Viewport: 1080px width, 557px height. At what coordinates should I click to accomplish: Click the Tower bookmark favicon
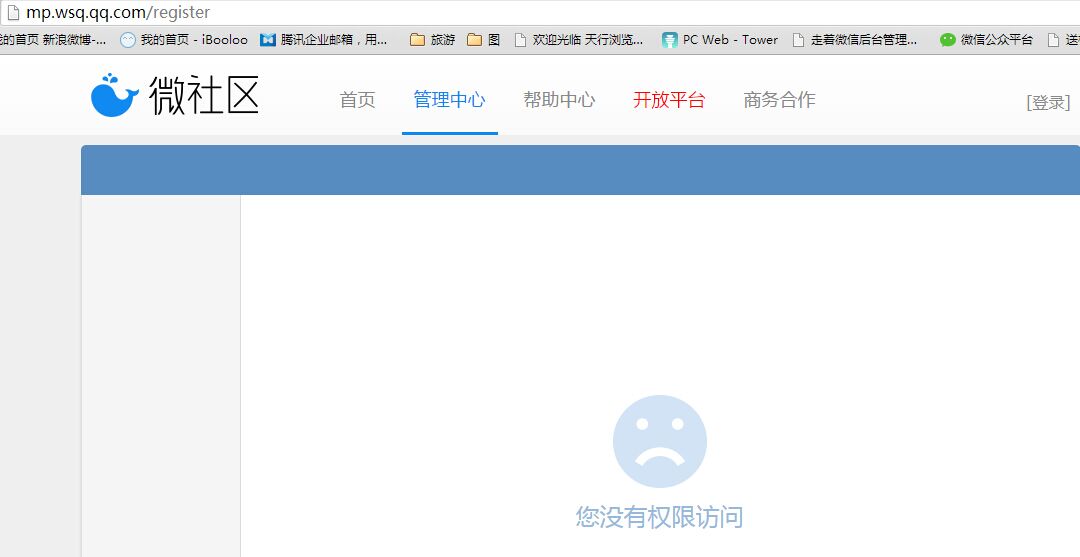coord(669,40)
